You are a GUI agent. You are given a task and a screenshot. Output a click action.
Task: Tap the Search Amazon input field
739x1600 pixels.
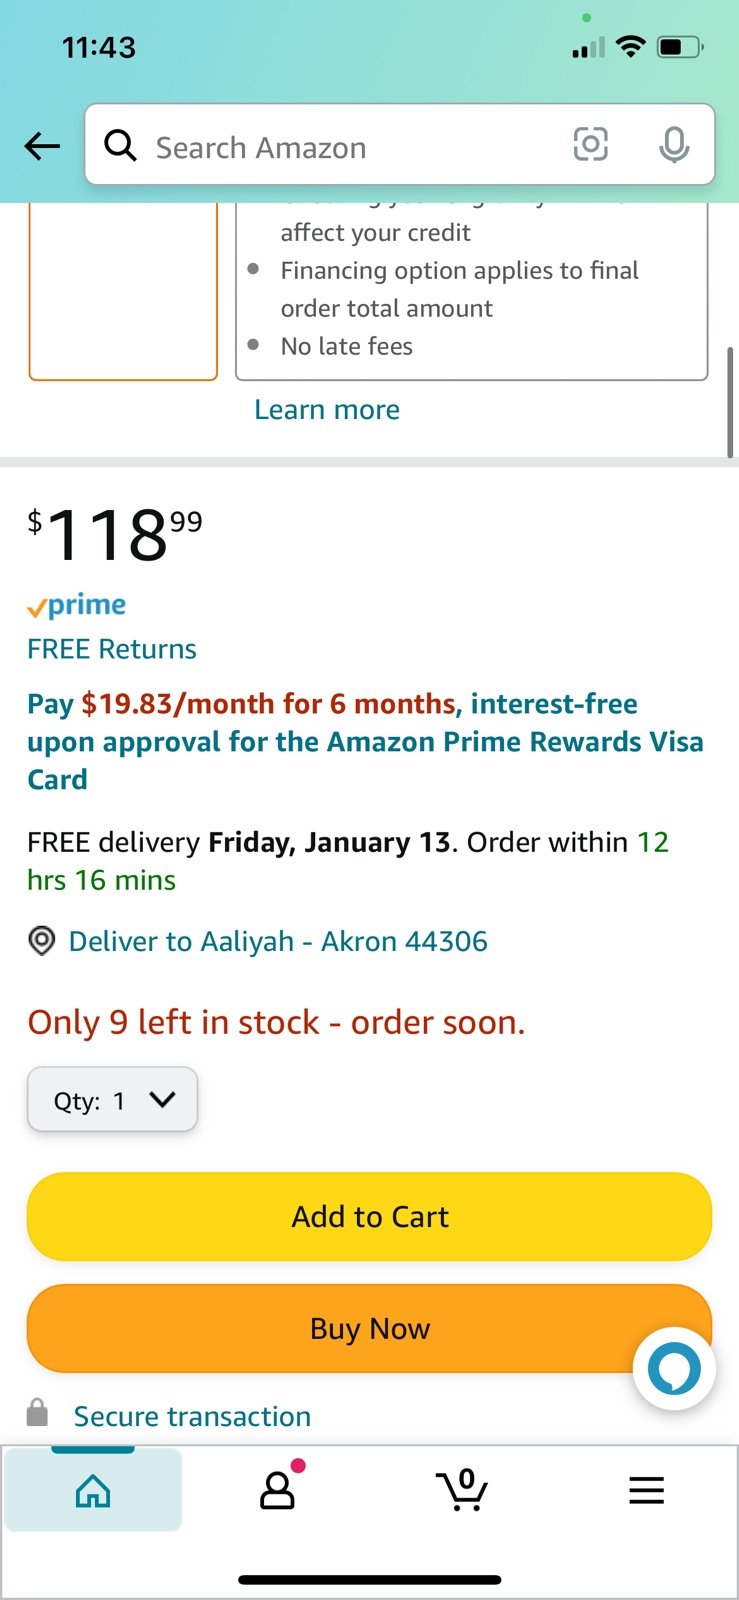tap(350, 147)
